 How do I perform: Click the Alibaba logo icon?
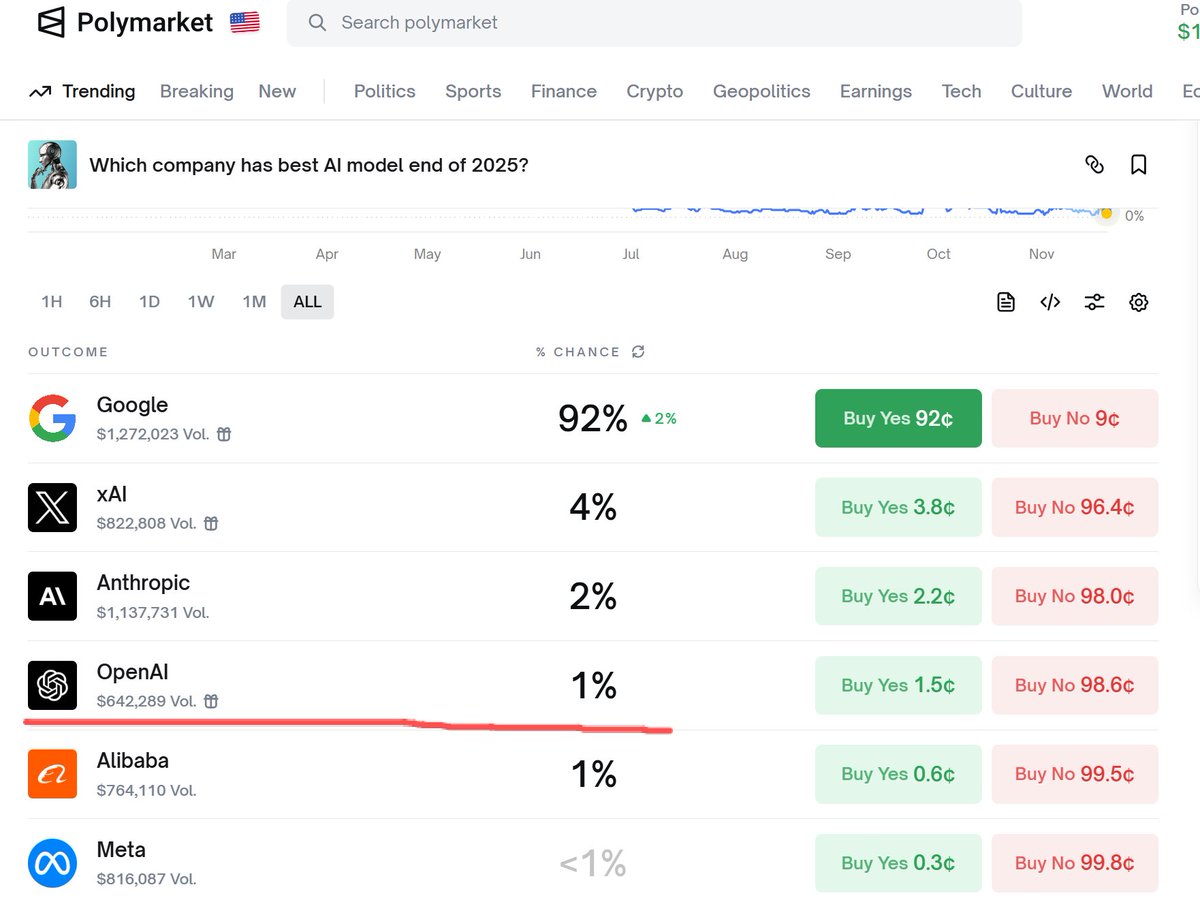point(52,774)
